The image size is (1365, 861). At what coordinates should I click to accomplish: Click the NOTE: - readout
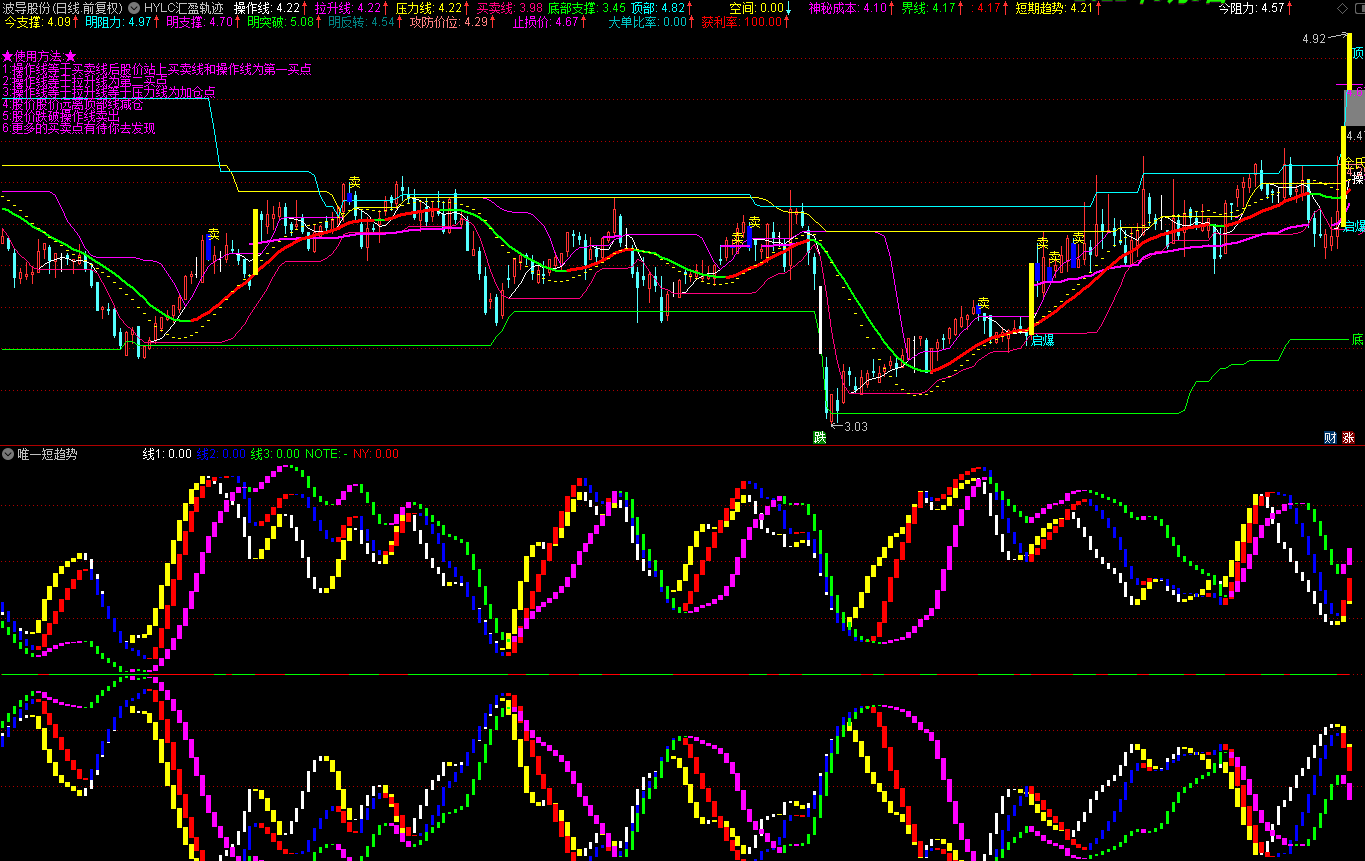(x=326, y=453)
